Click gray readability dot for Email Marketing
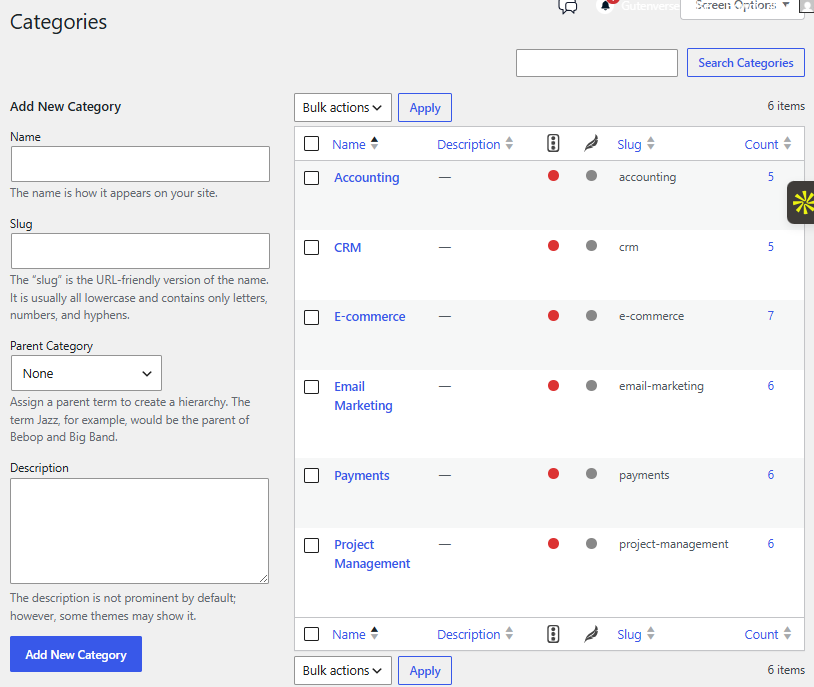Image resolution: width=814 pixels, height=687 pixels. [x=591, y=385]
